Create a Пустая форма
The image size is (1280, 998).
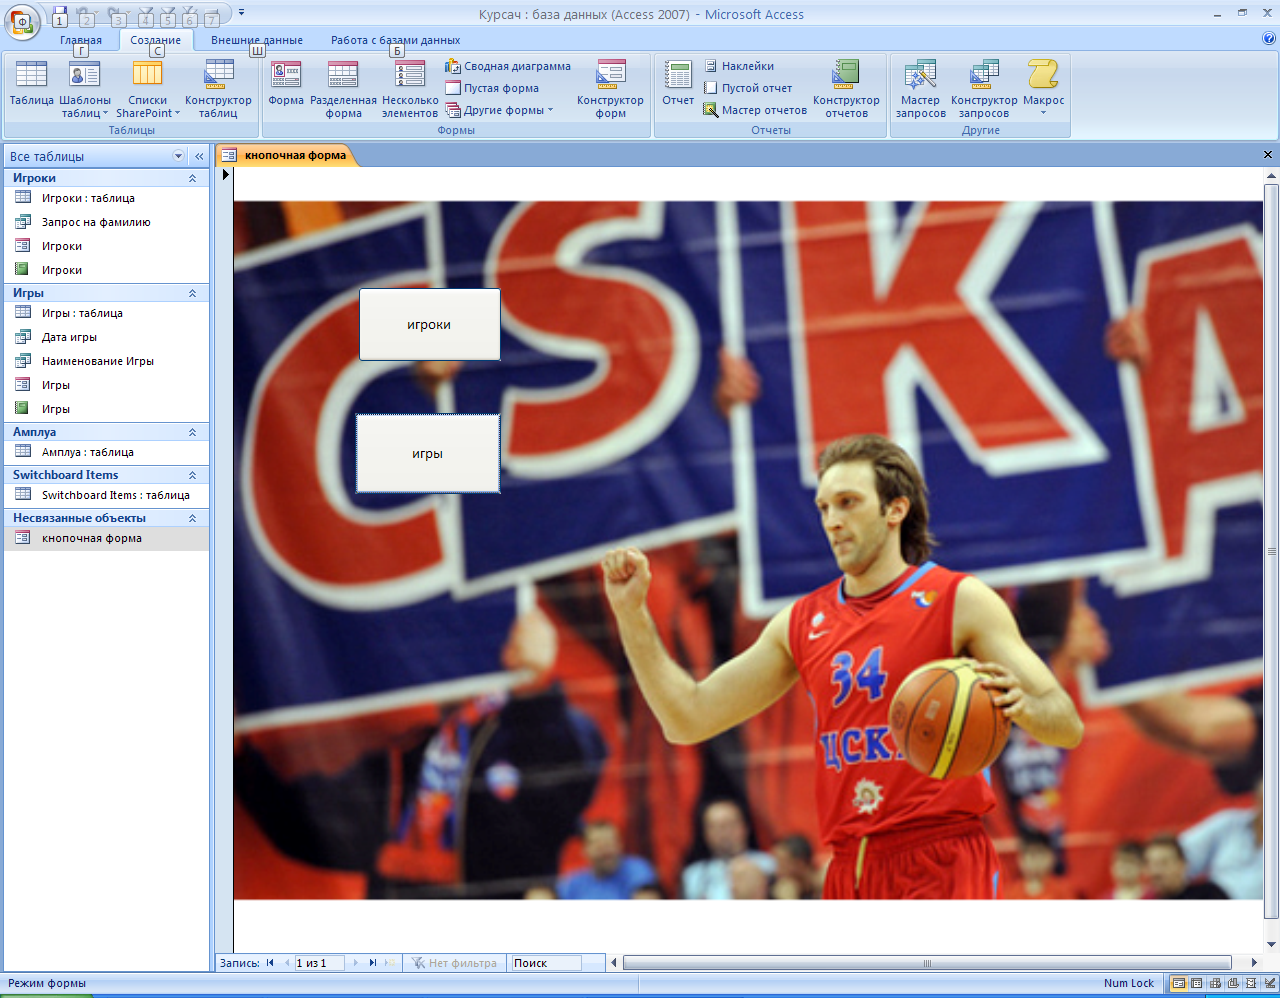[492, 88]
